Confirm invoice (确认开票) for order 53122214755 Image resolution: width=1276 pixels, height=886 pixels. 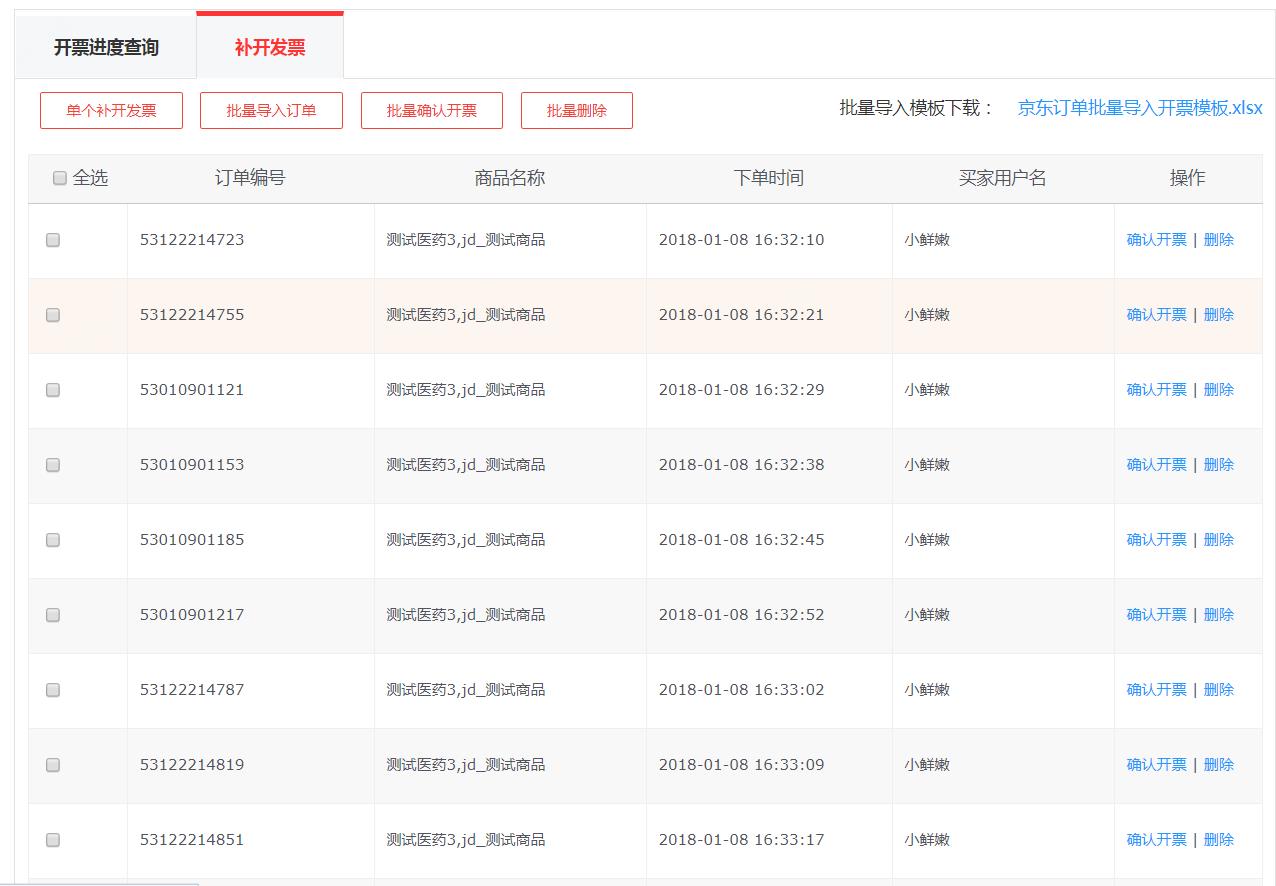click(1156, 315)
